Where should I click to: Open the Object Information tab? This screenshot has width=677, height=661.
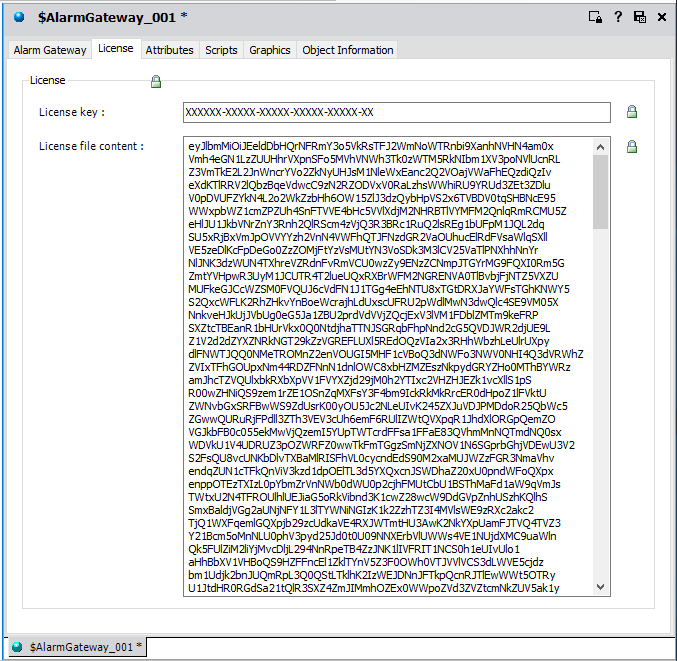point(347,50)
